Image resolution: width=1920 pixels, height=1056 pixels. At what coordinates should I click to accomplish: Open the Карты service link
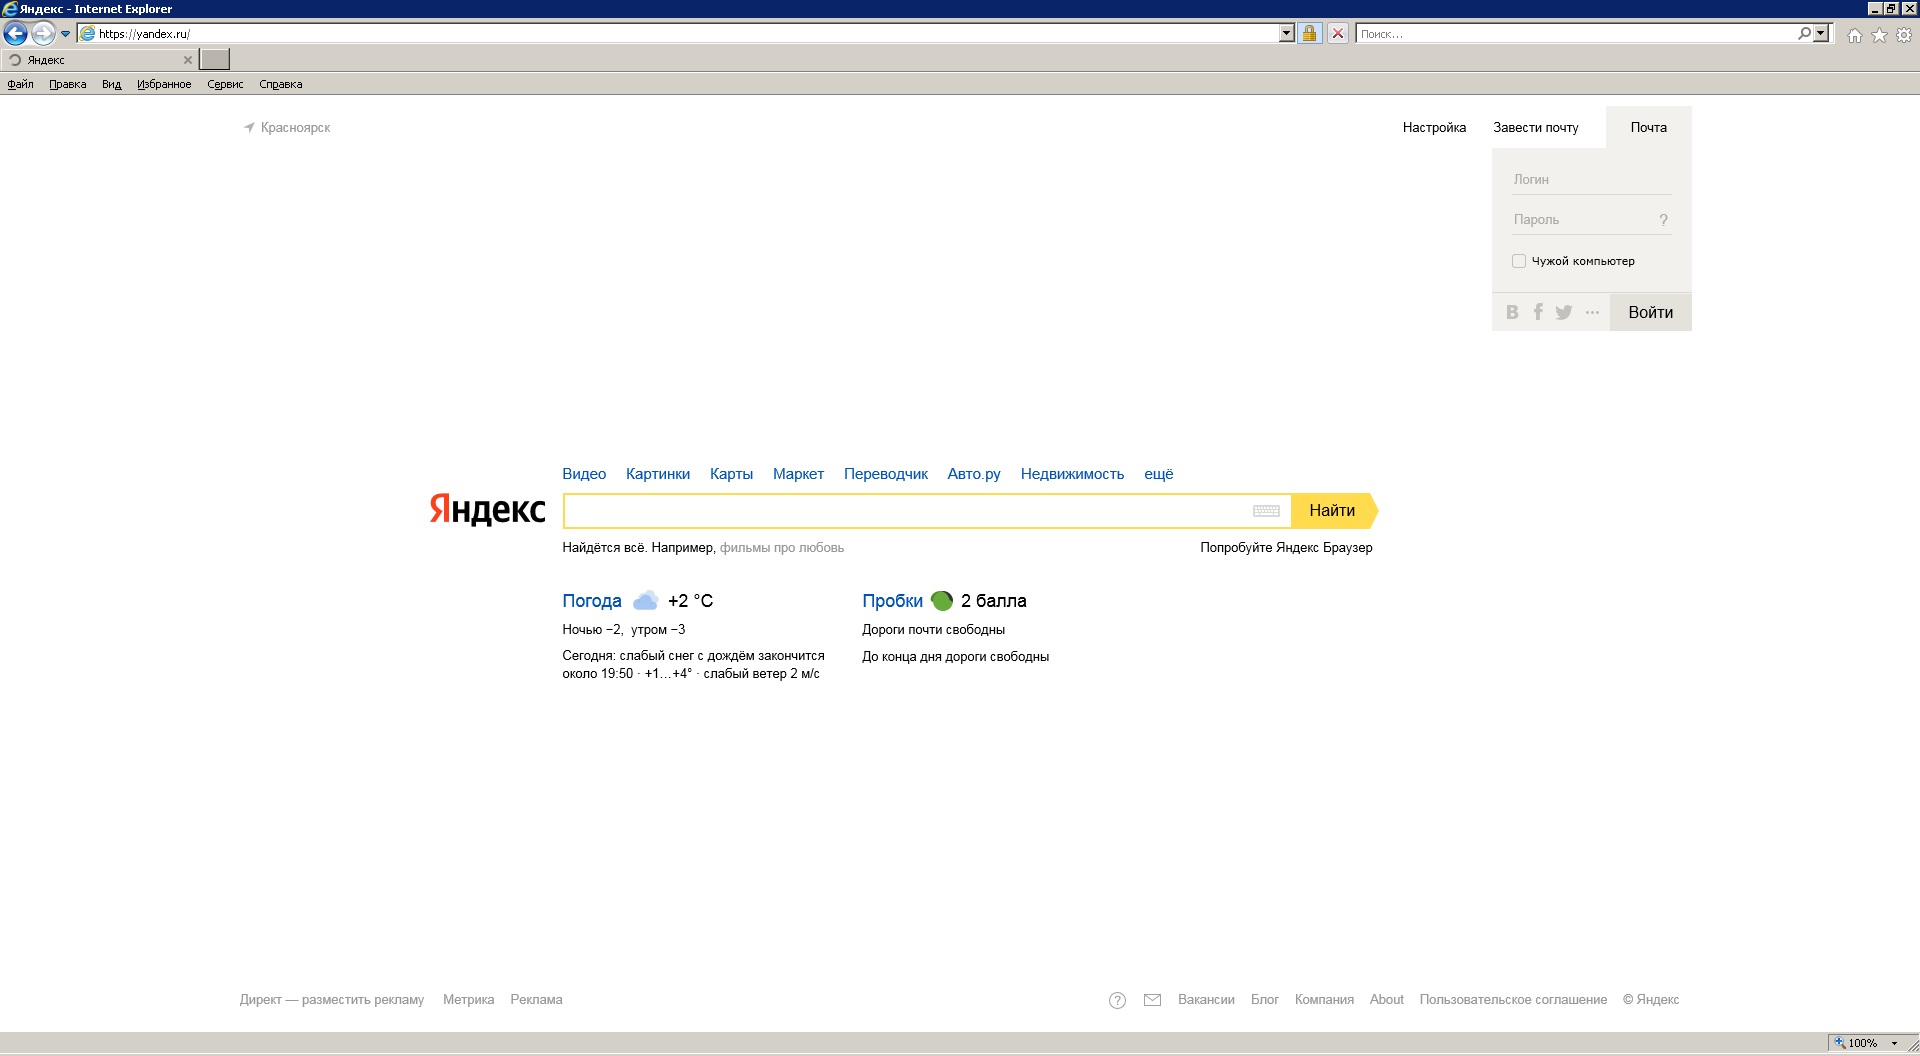click(731, 474)
